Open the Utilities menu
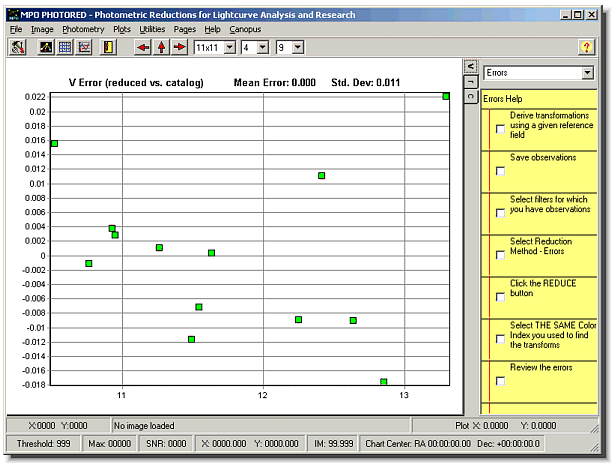 pos(152,29)
